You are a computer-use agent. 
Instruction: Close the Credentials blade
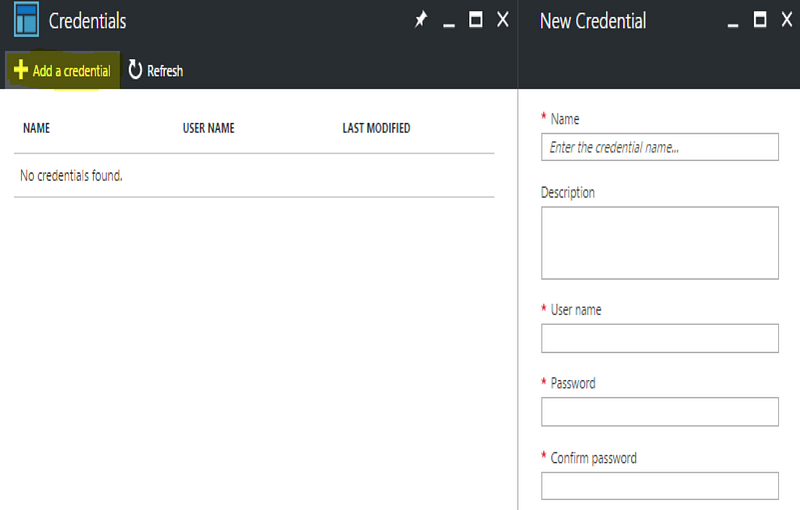(503, 20)
